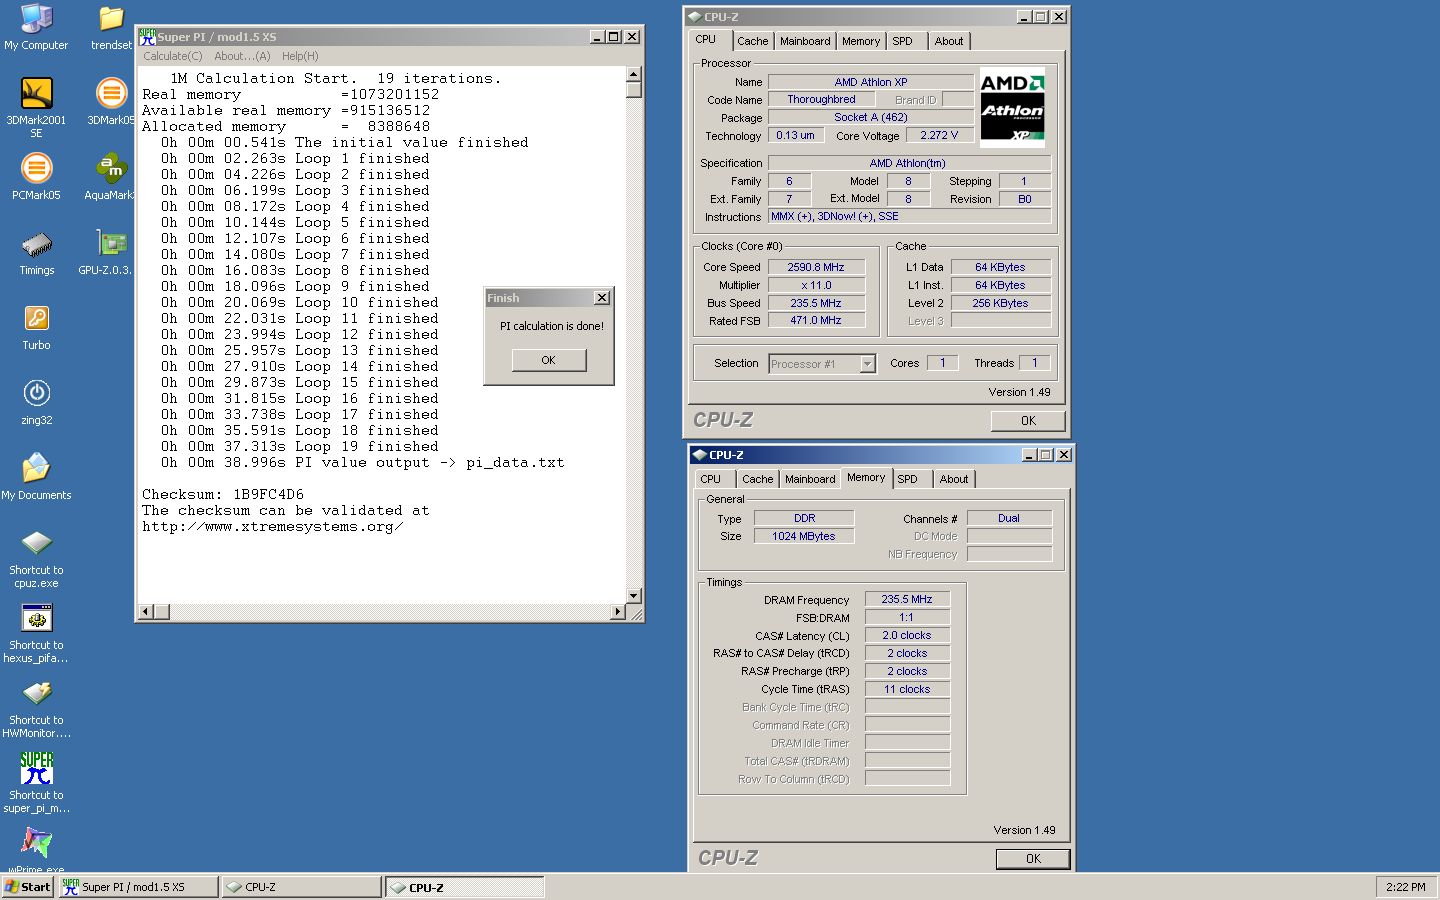Screen dimensions: 1440x900
Task: Open wPrime.exe desktop icon
Action: point(36,849)
